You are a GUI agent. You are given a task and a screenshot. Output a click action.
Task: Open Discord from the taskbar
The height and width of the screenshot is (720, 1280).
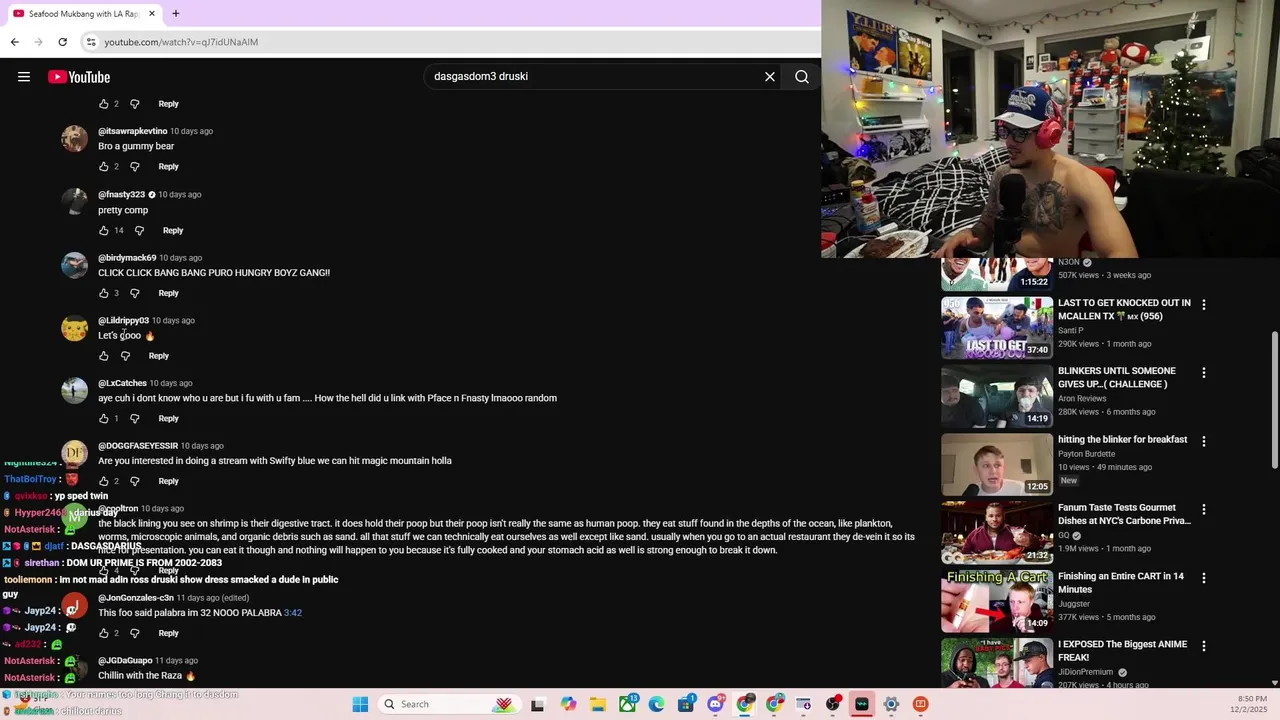coord(715,704)
